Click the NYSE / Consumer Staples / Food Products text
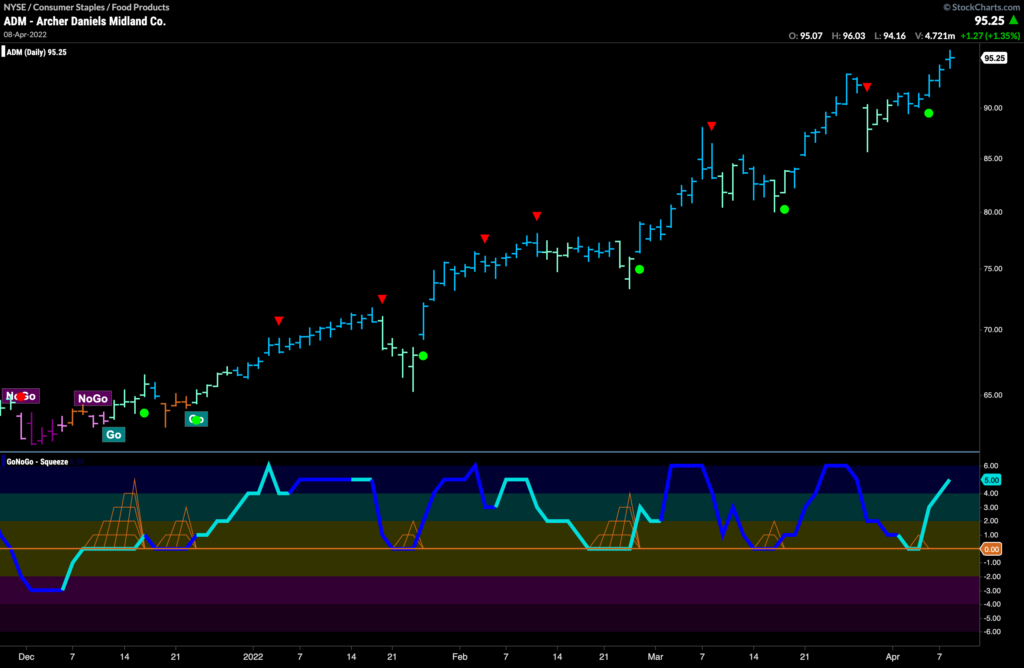 86,7
